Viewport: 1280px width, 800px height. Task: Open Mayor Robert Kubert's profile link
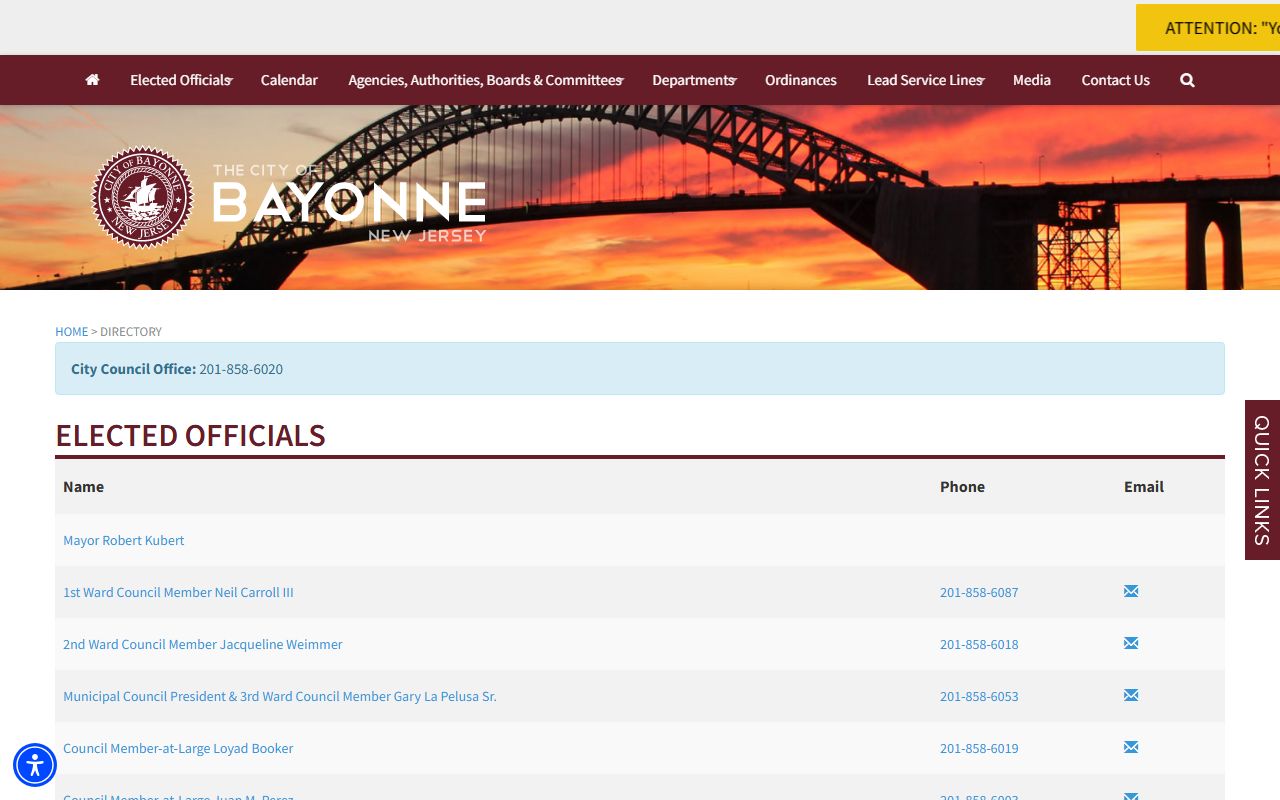(124, 540)
